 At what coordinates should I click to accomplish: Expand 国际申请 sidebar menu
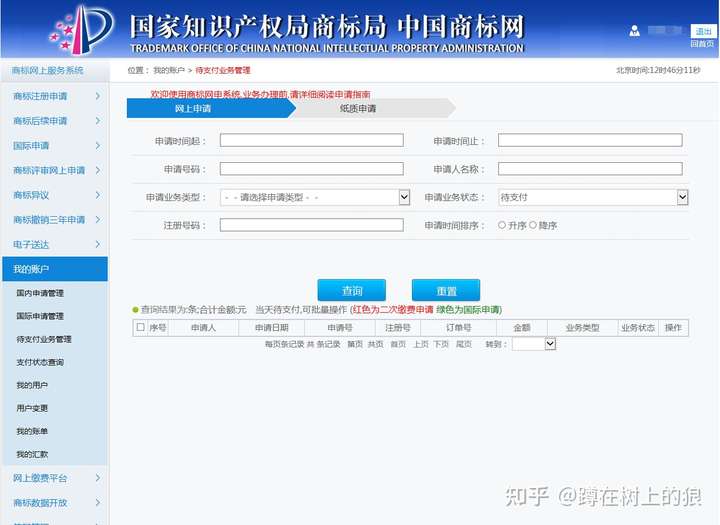pos(55,146)
